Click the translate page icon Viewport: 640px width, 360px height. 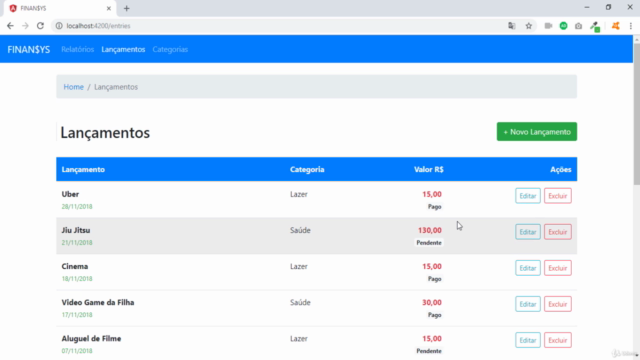(x=511, y=26)
